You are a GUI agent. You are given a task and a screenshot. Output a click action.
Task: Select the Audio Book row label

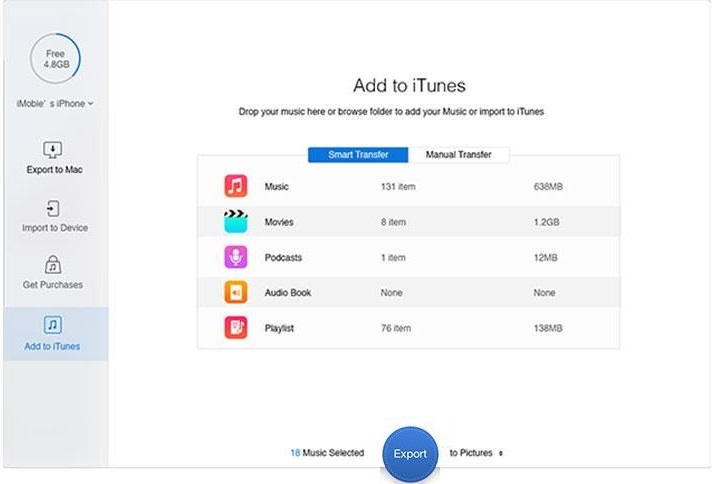tap(288, 293)
